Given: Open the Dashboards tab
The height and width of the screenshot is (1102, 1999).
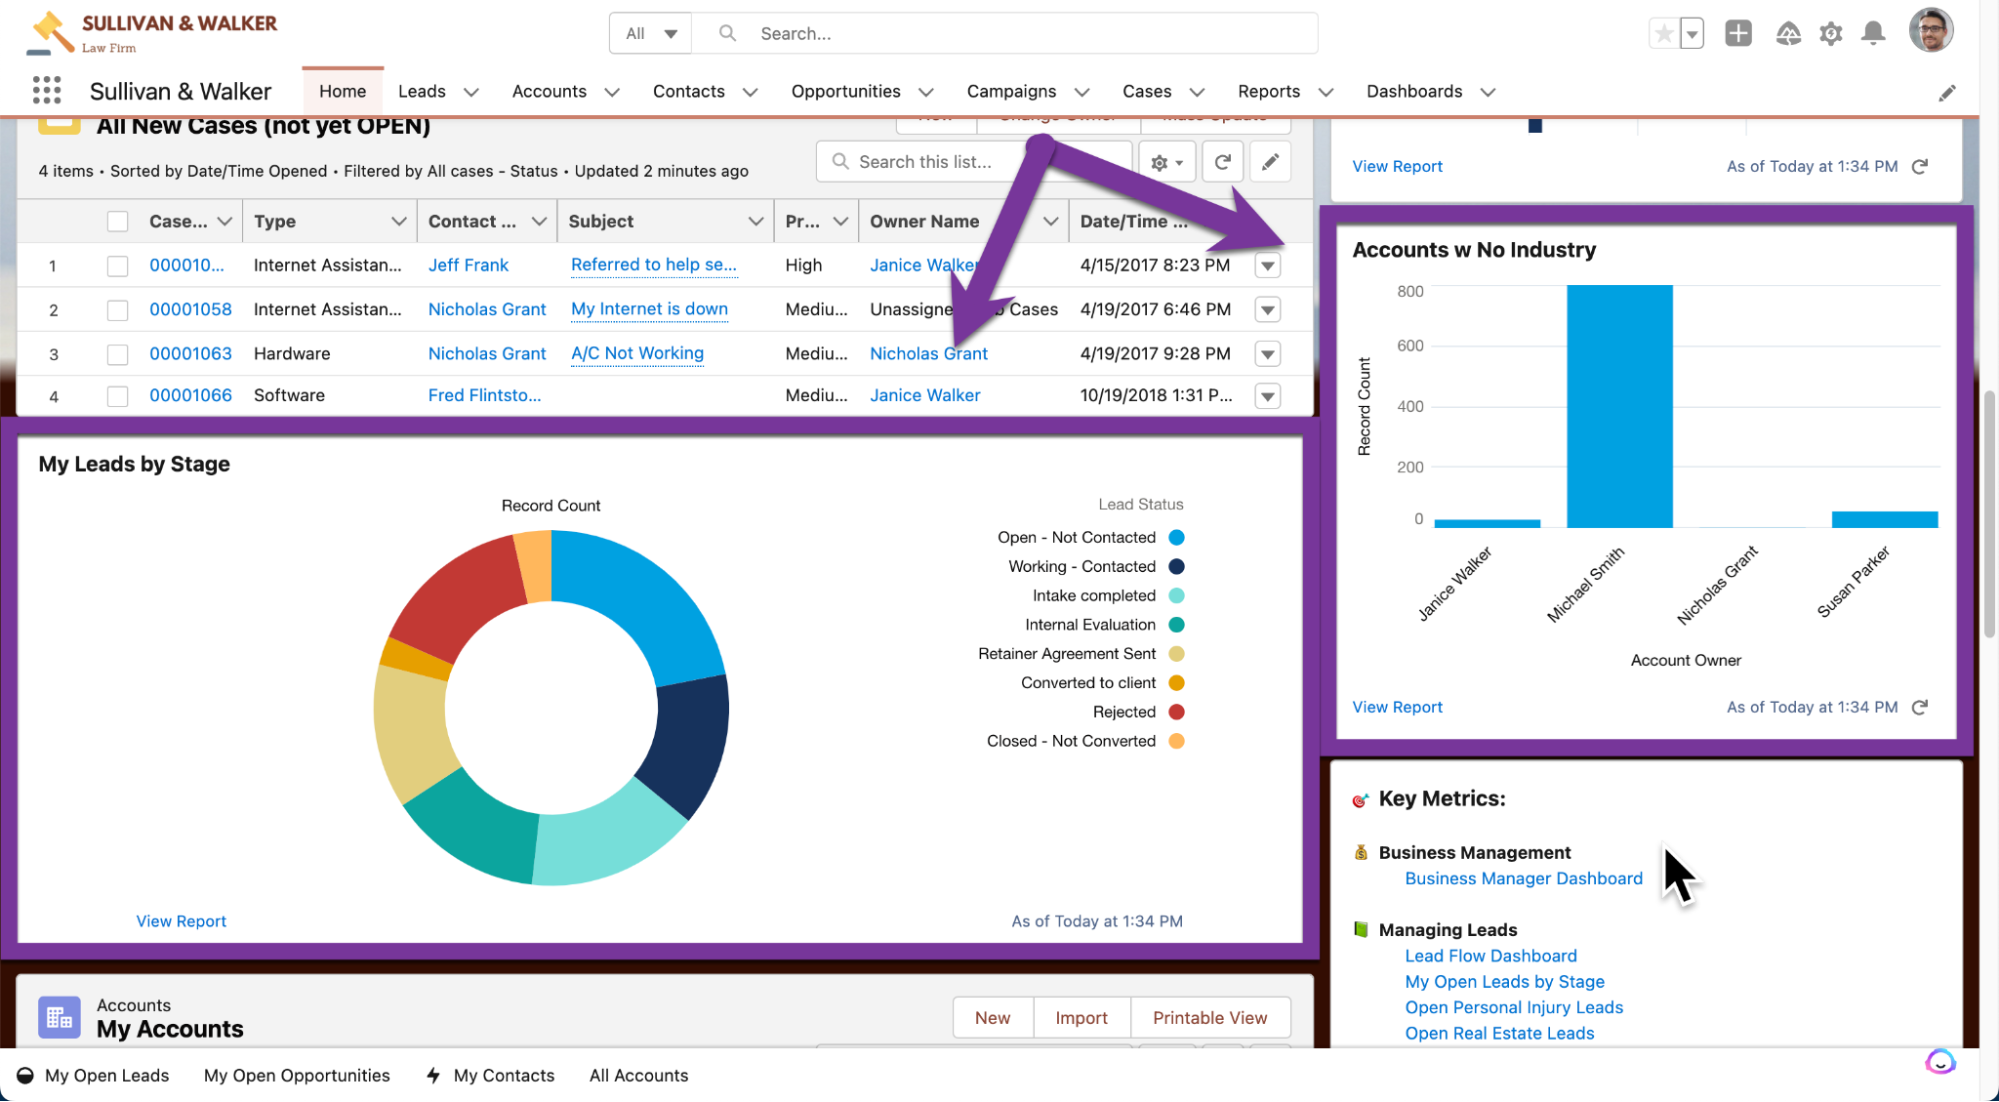Looking at the screenshot, I should pyautogui.click(x=1414, y=91).
